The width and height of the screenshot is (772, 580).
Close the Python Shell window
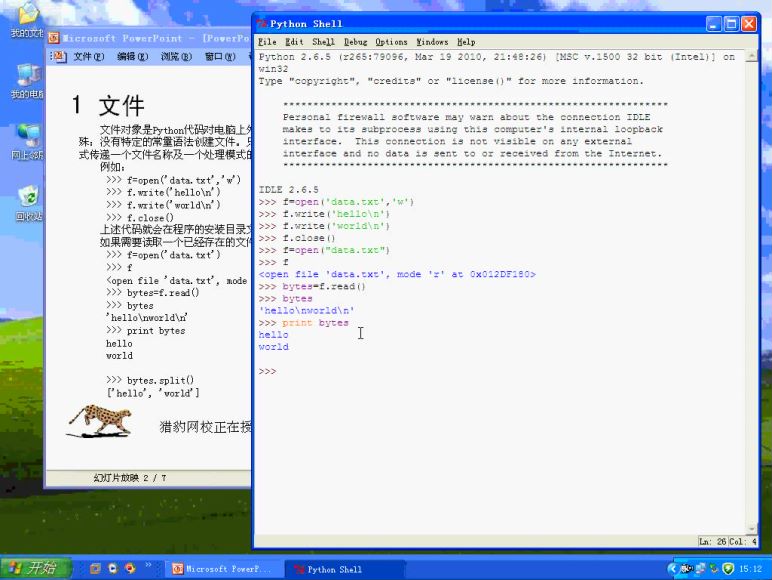[749, 24]
